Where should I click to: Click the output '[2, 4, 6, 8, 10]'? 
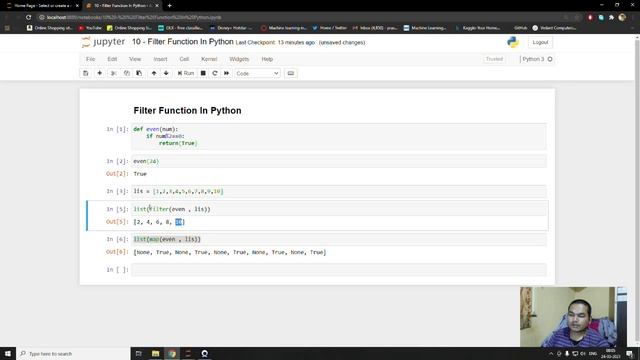[x=159, y=222]
